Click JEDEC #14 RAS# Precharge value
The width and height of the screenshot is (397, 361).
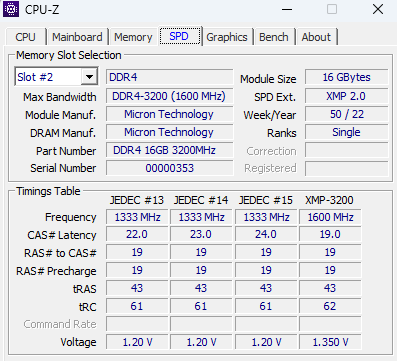(201, 270)
